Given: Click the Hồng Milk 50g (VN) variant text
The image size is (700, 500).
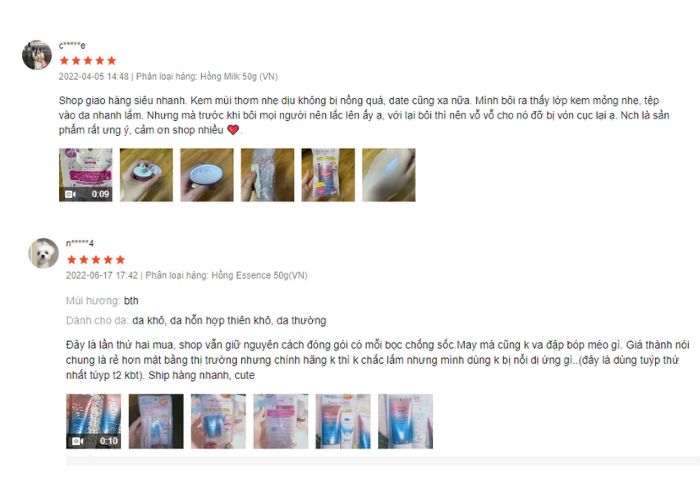Looking at the screenshot, I should pos(239,76).
